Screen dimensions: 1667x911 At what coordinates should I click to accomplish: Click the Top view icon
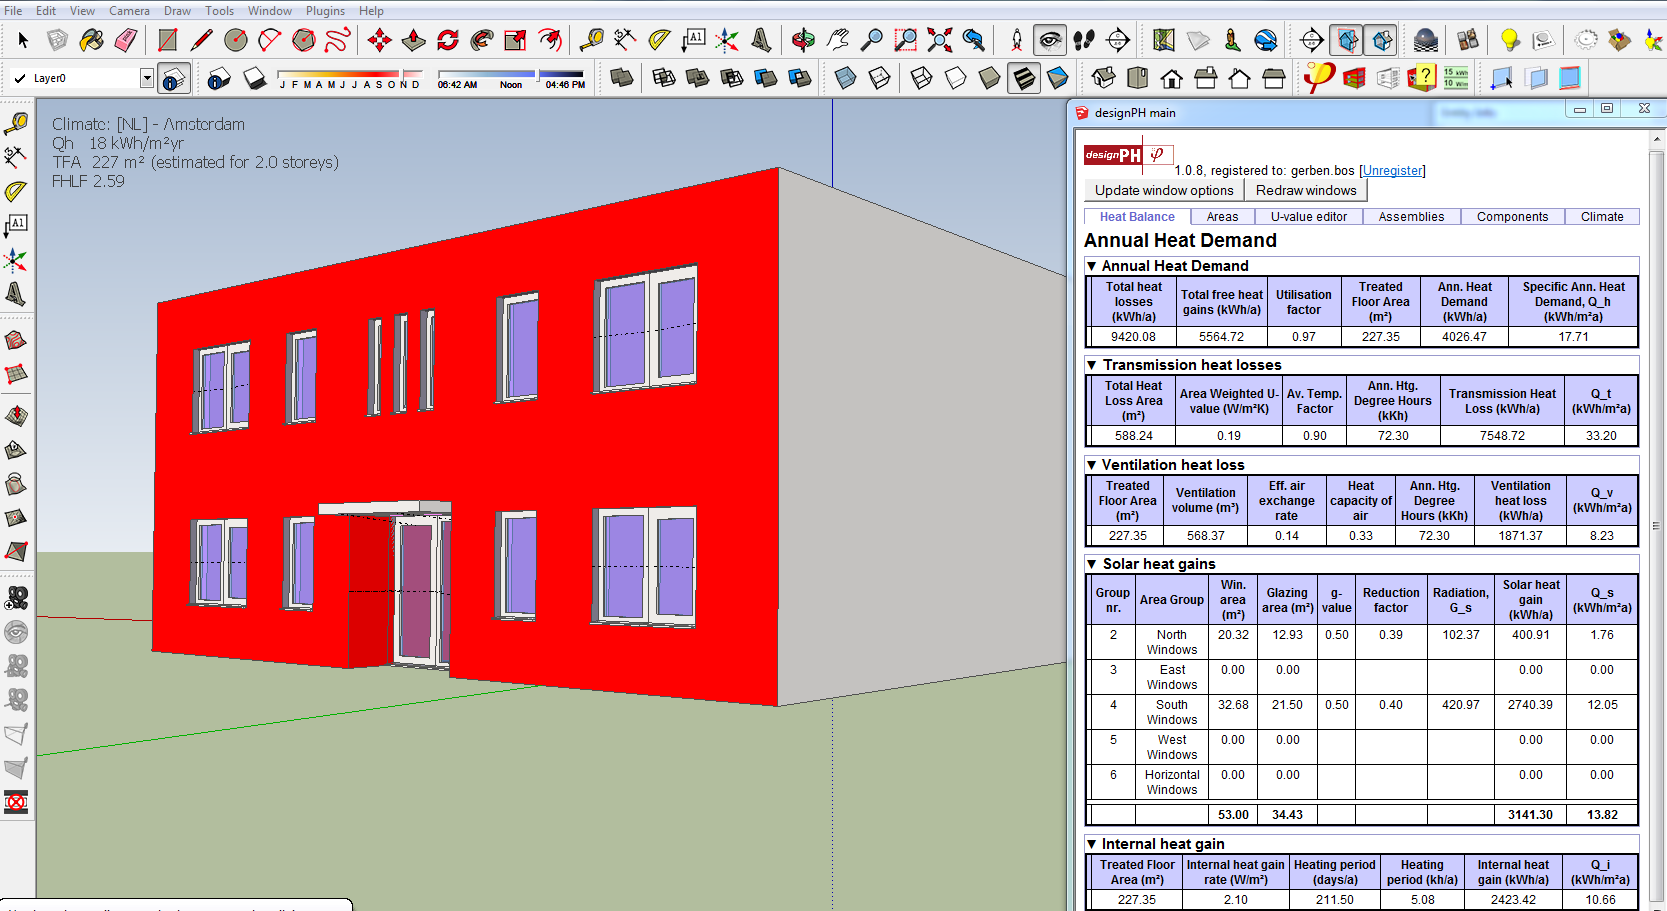[x=1137, y=78]
